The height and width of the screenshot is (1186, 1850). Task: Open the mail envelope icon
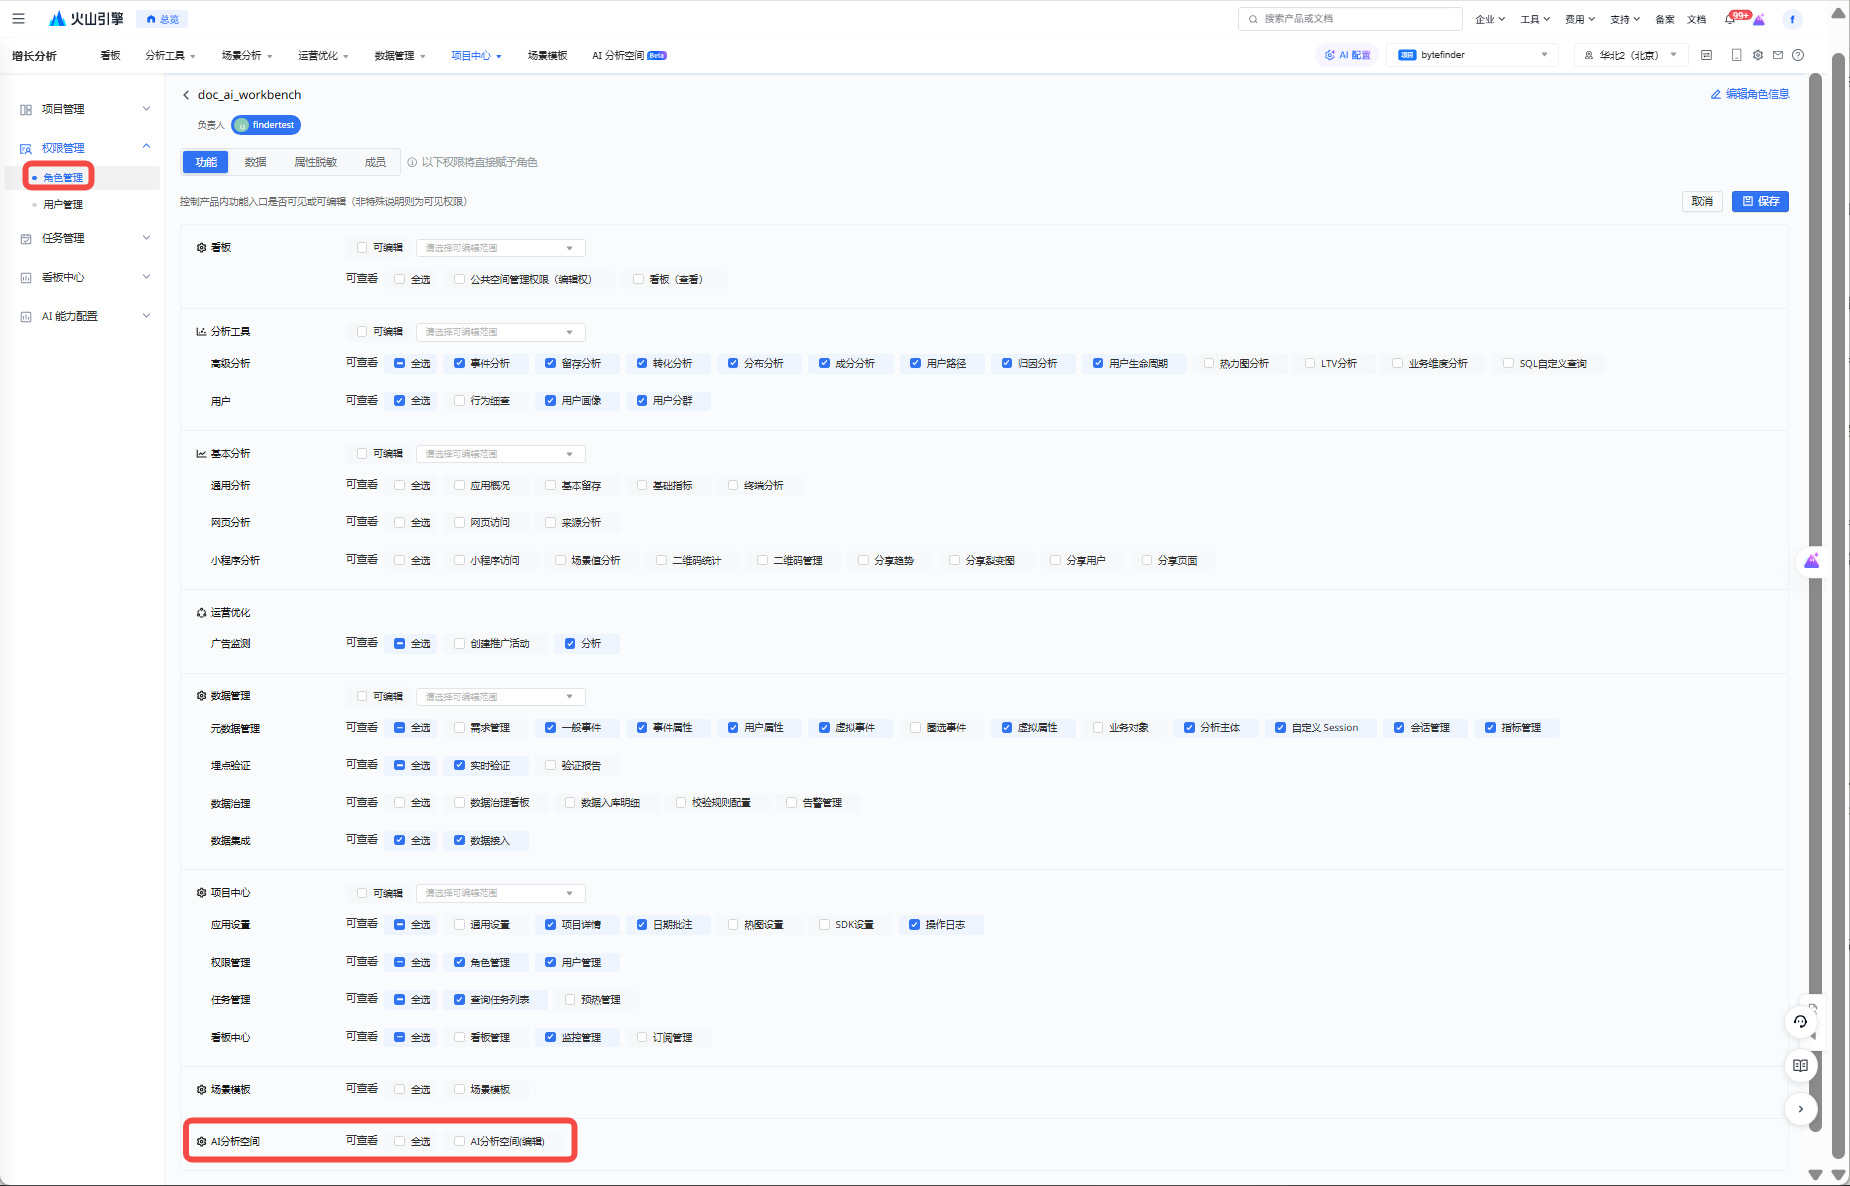coord(1777,55)
